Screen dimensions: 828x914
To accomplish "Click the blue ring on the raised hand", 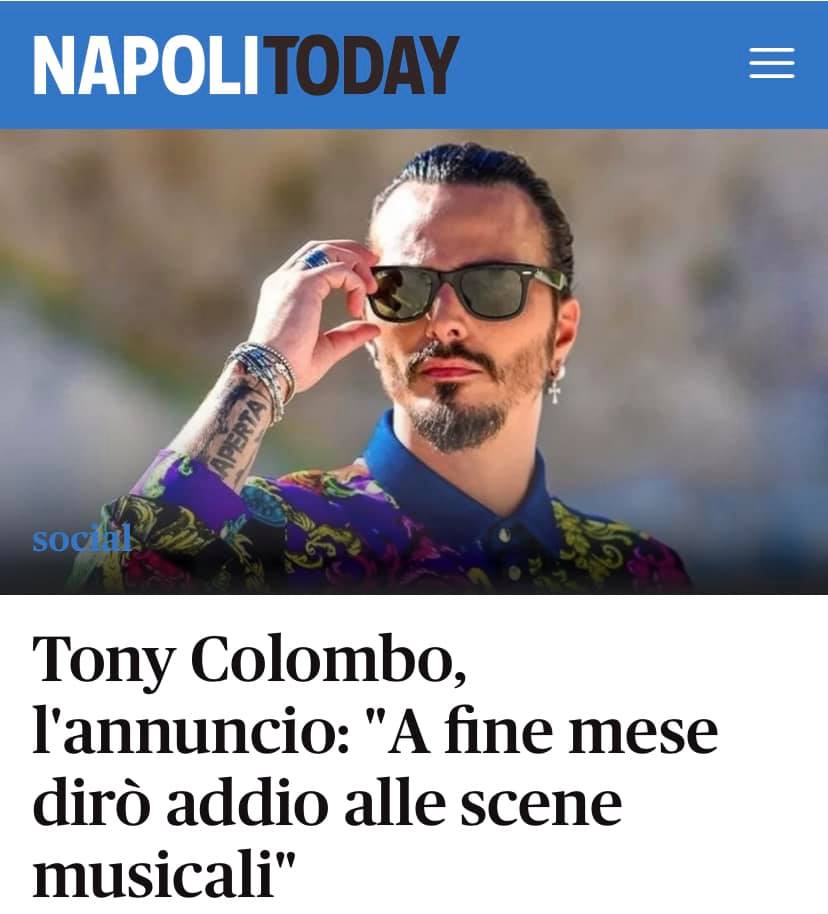I will point(314,258).
